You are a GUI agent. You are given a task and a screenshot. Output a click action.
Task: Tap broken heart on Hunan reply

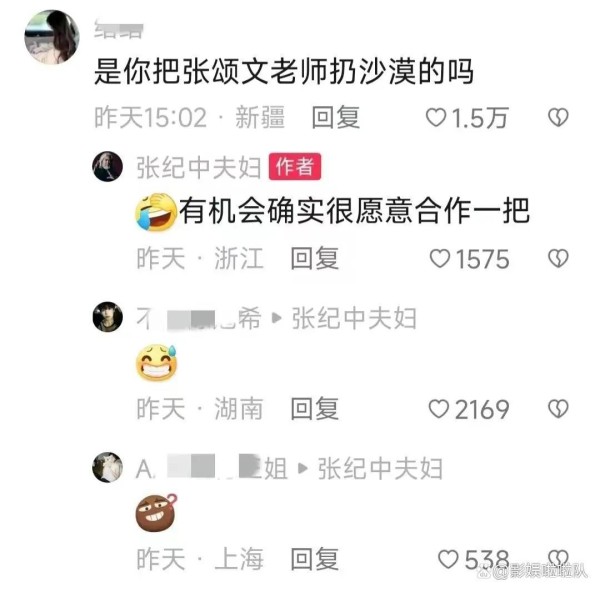(558, 409)
